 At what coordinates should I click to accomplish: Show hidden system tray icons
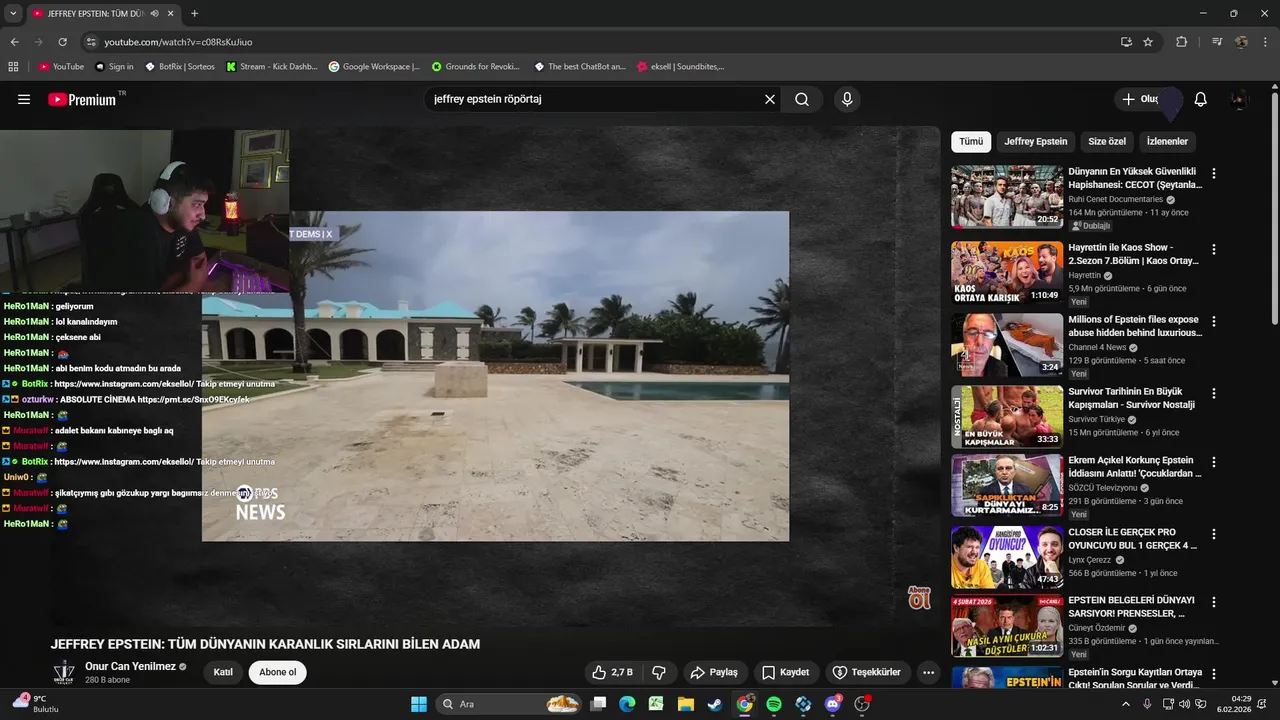(1126, 704)
